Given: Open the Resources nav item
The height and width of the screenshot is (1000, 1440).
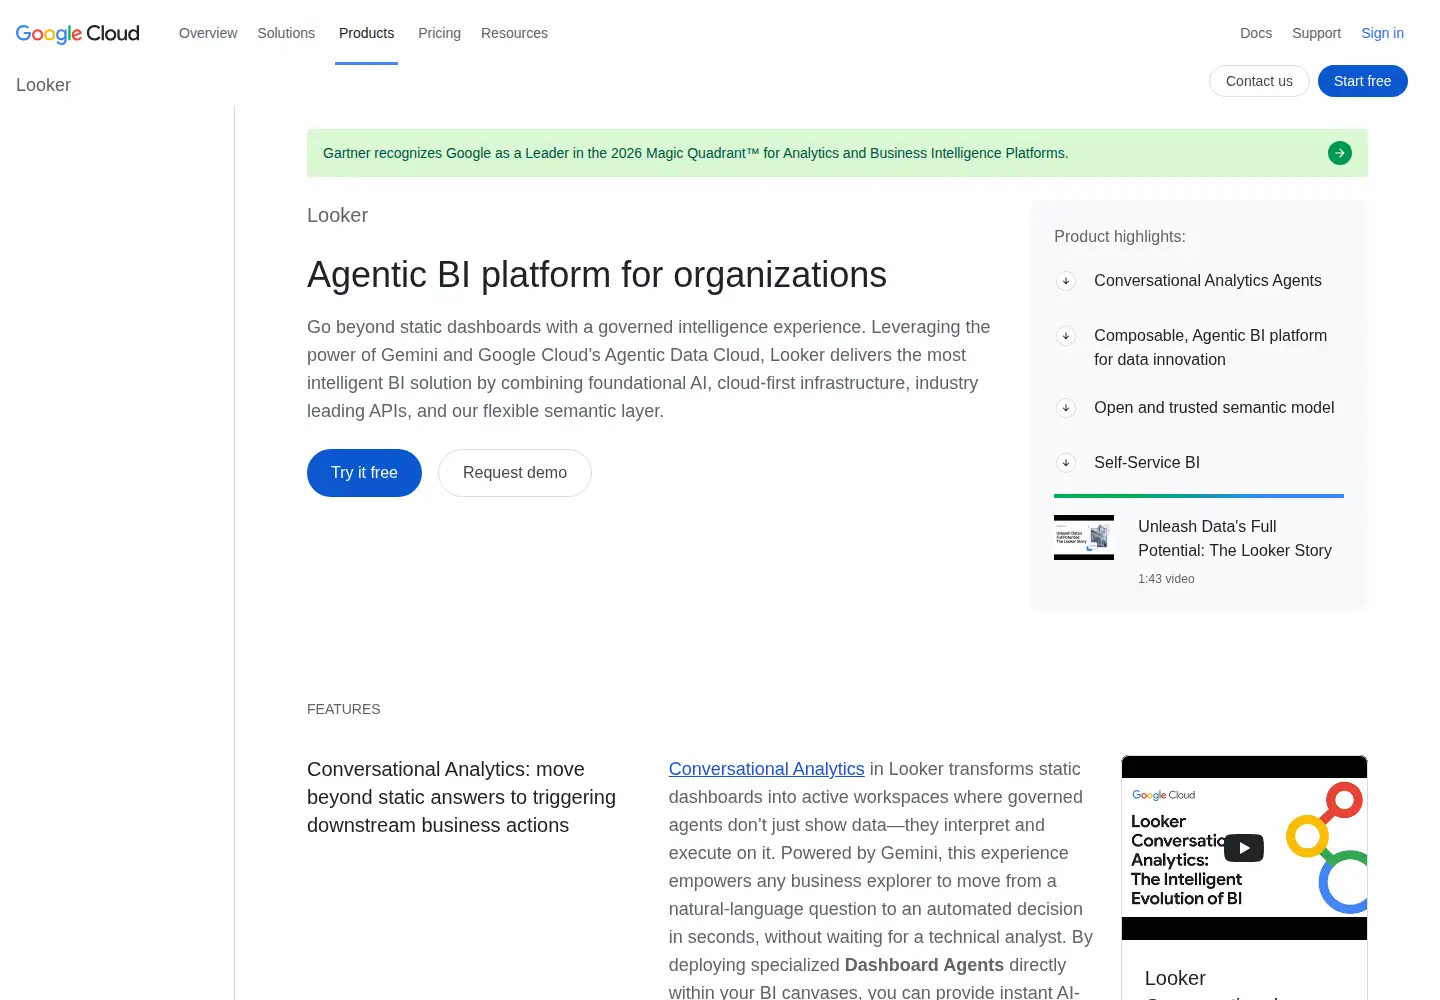Looking at the screenshot, I should (514, 33).
